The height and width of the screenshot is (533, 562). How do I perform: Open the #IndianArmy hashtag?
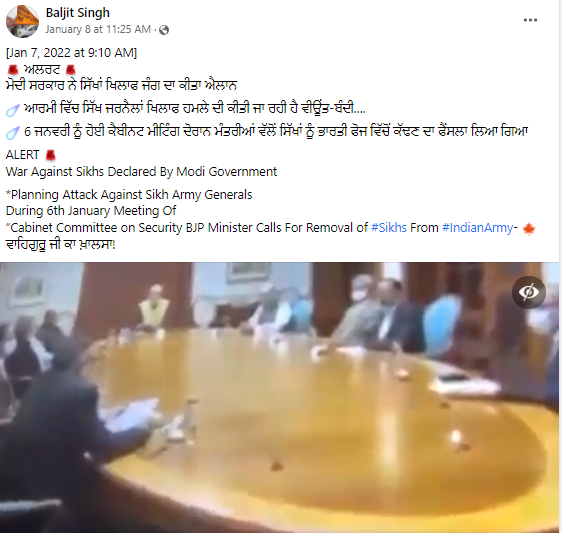(x=478, y=228)
